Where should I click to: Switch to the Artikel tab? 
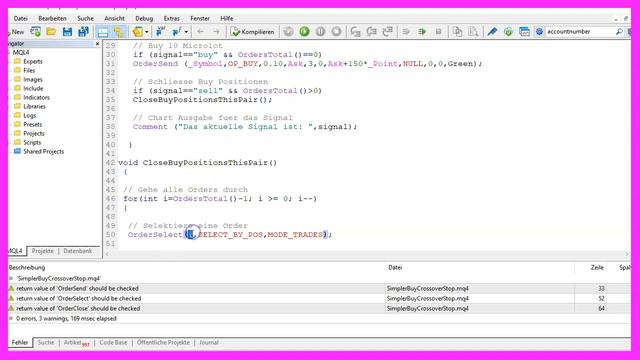76,342
